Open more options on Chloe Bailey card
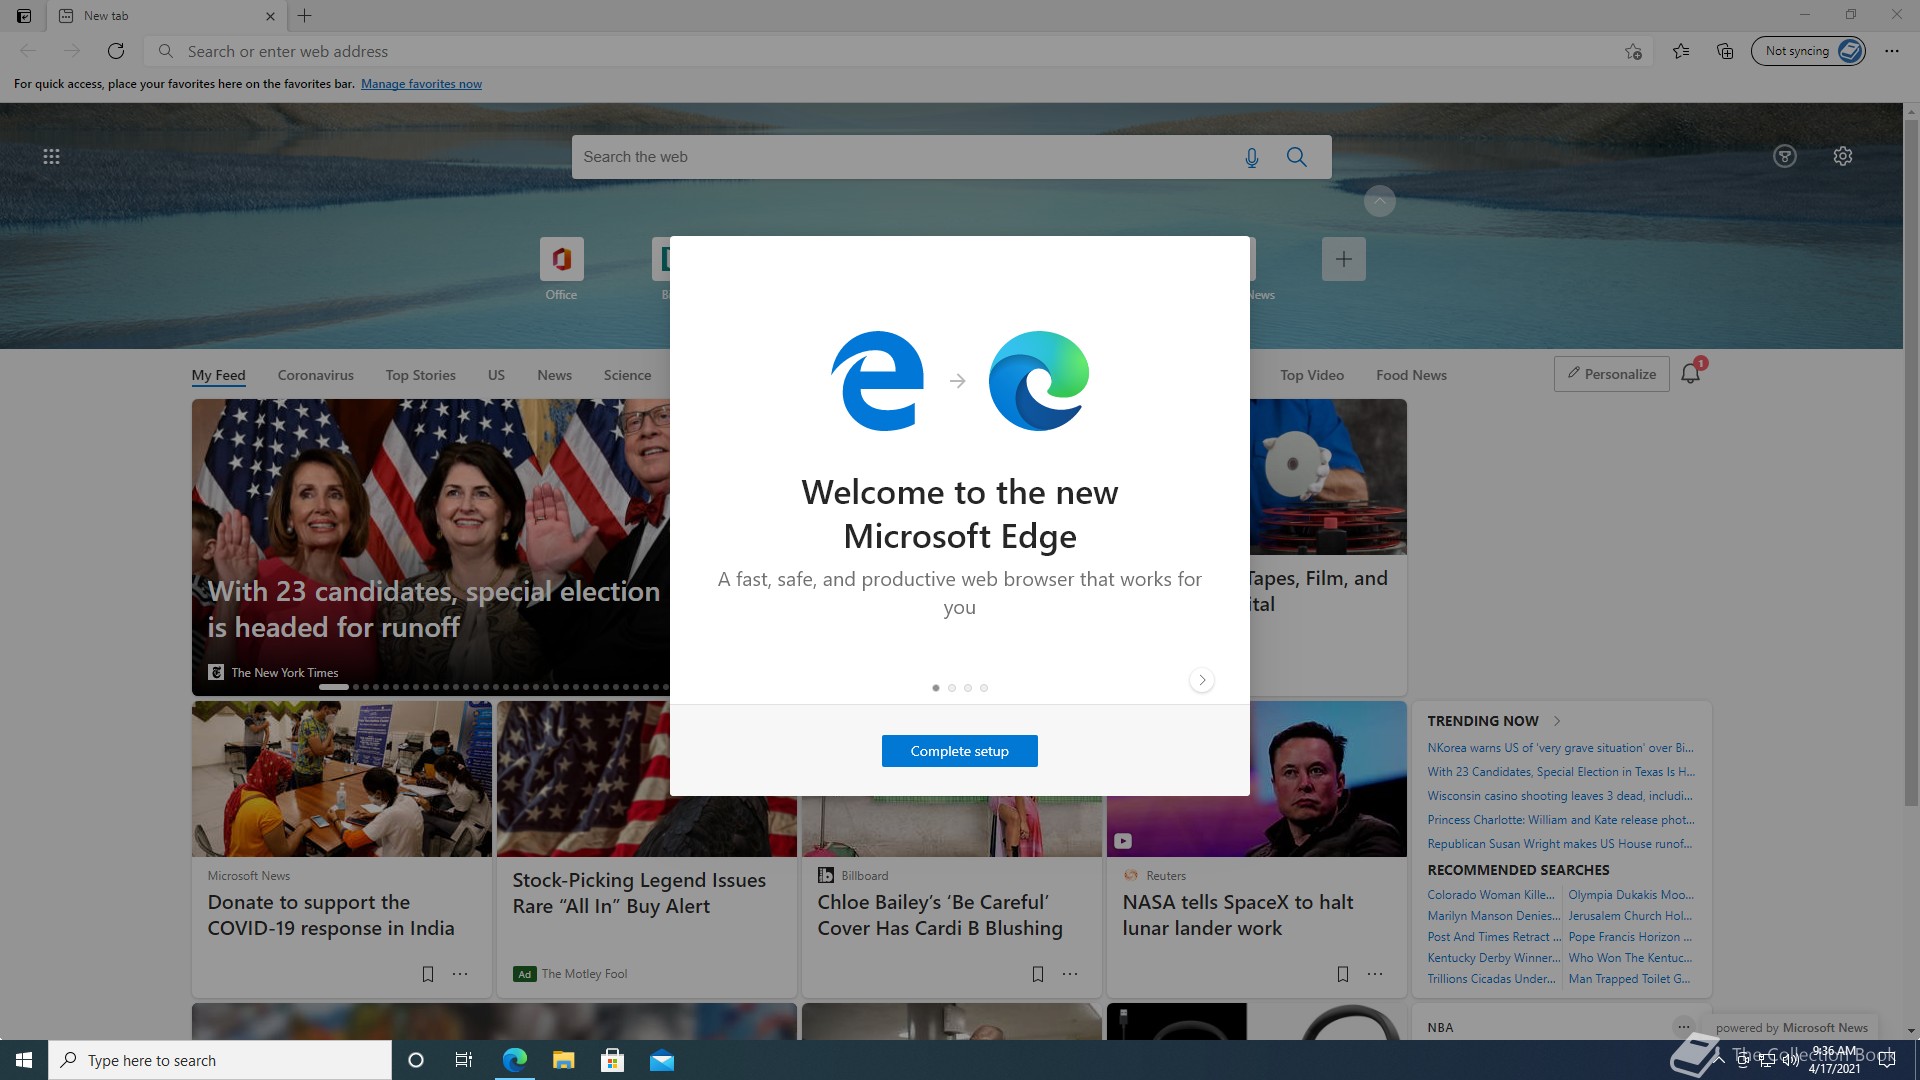Image resolution: width=1920 pixels, height=1080 pixels. tap(1070, 974)
